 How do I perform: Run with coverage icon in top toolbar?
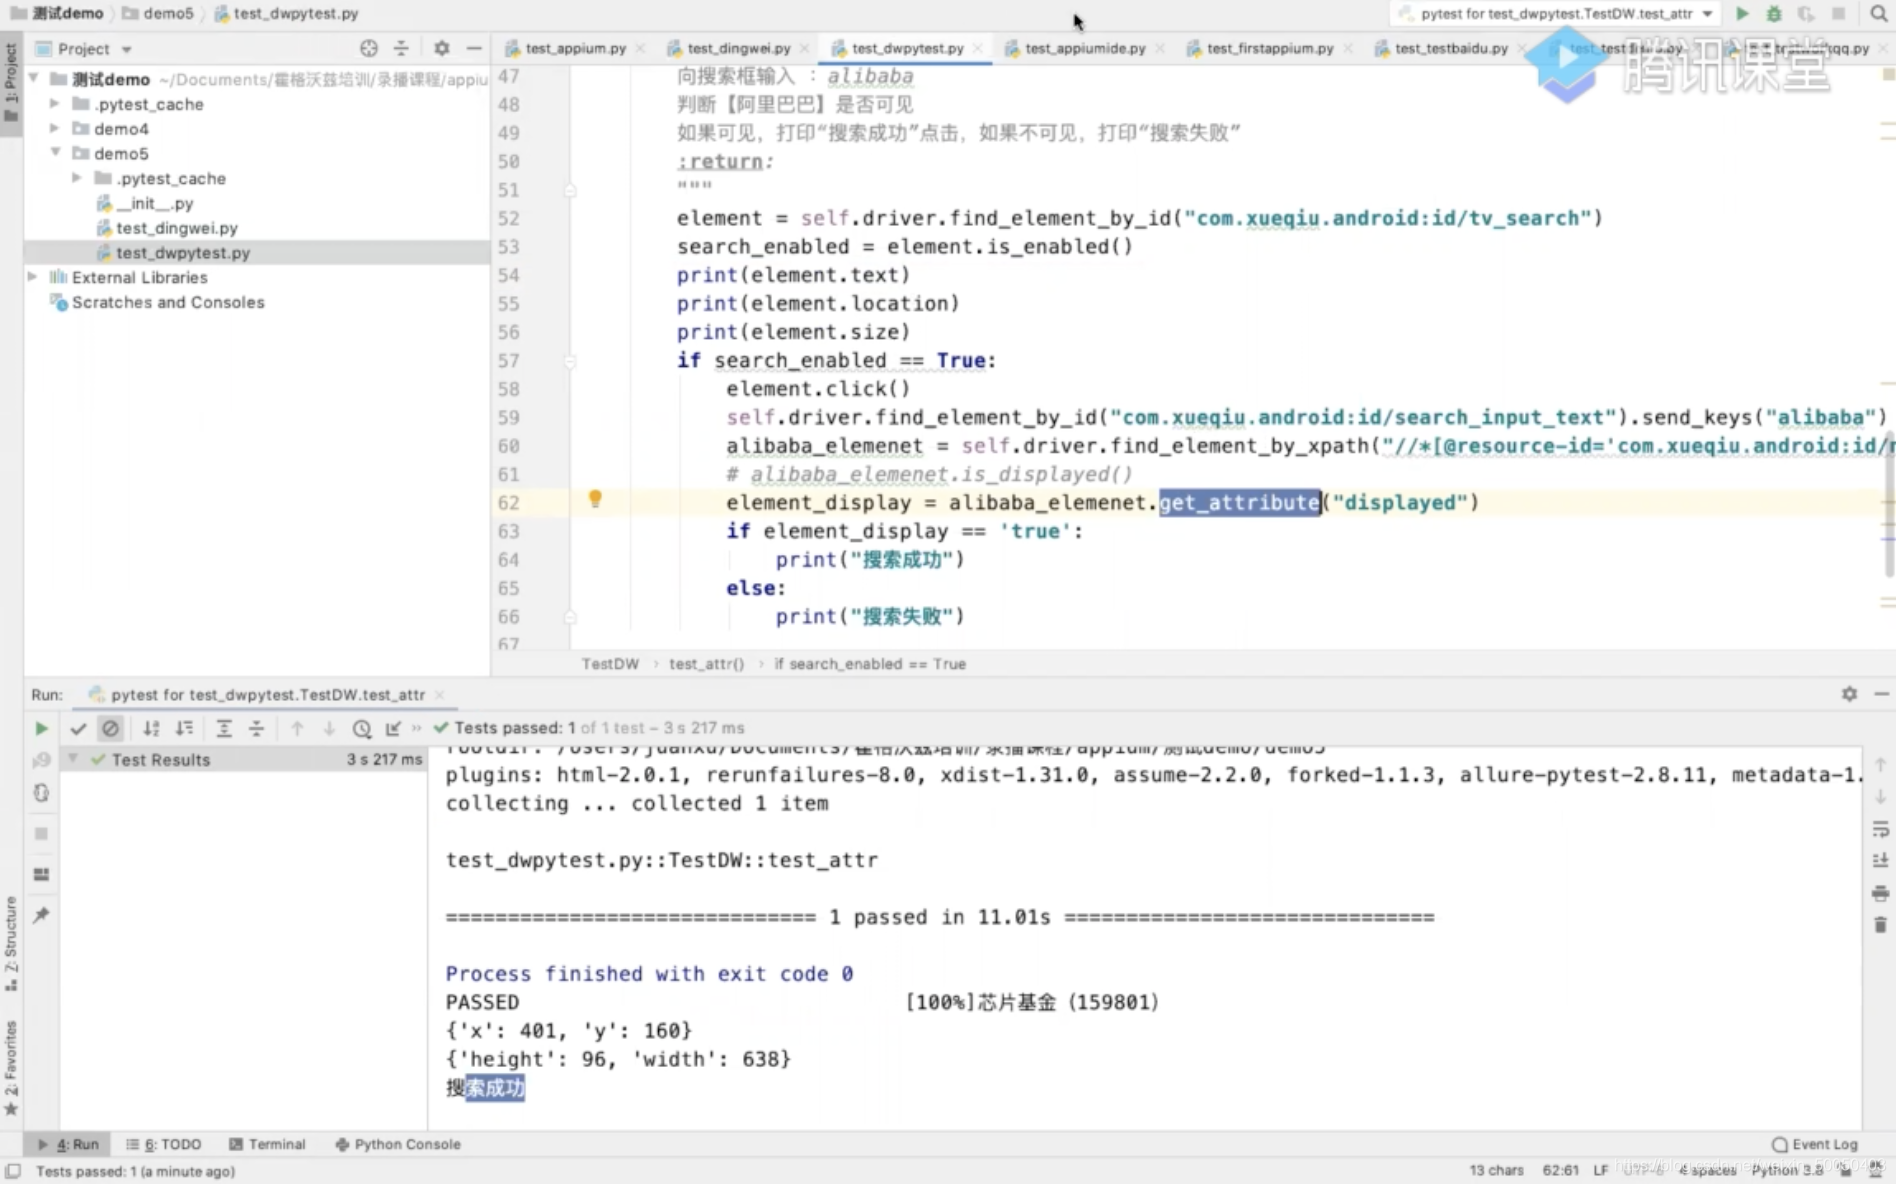[1806, 13]
